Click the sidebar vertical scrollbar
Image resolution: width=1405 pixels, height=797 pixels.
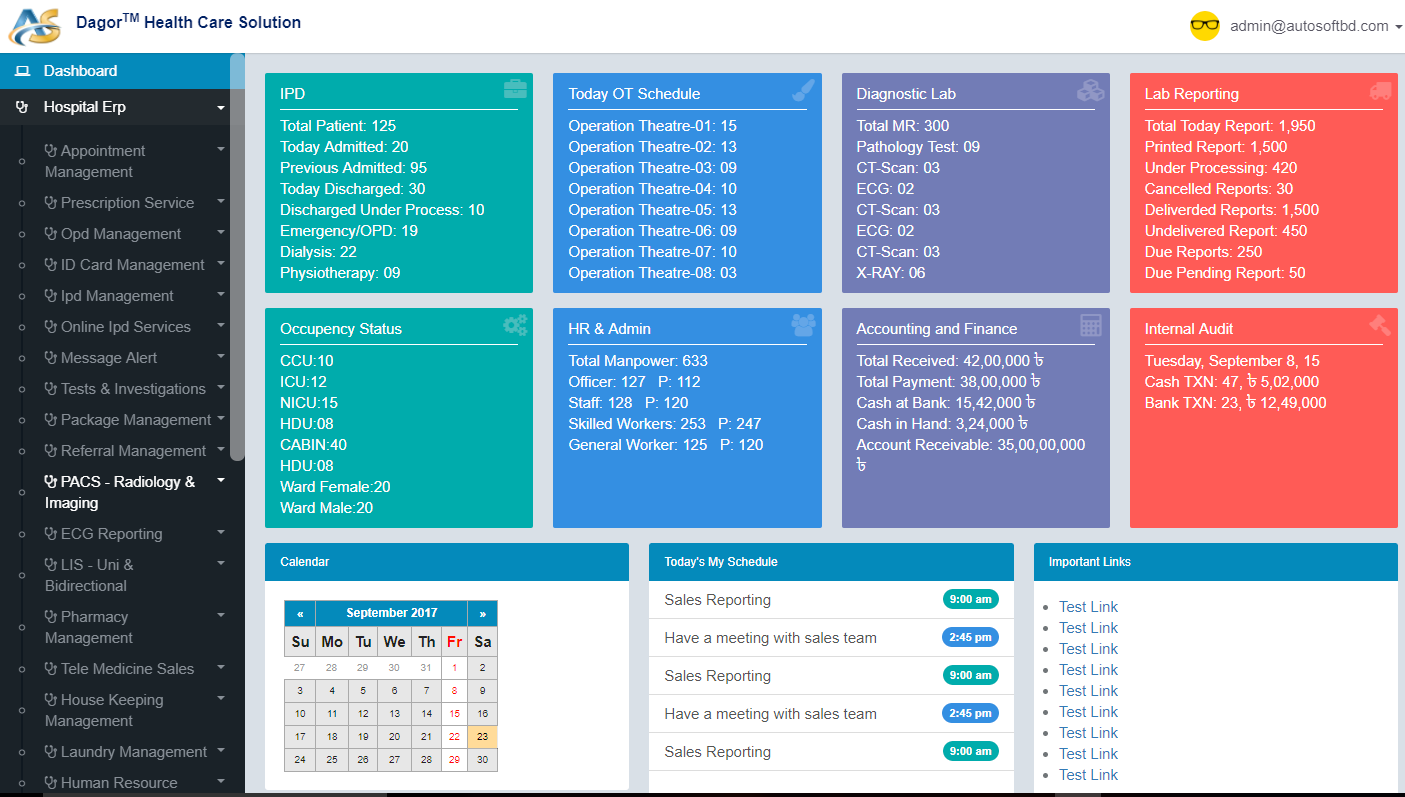[x=237, y=260]
